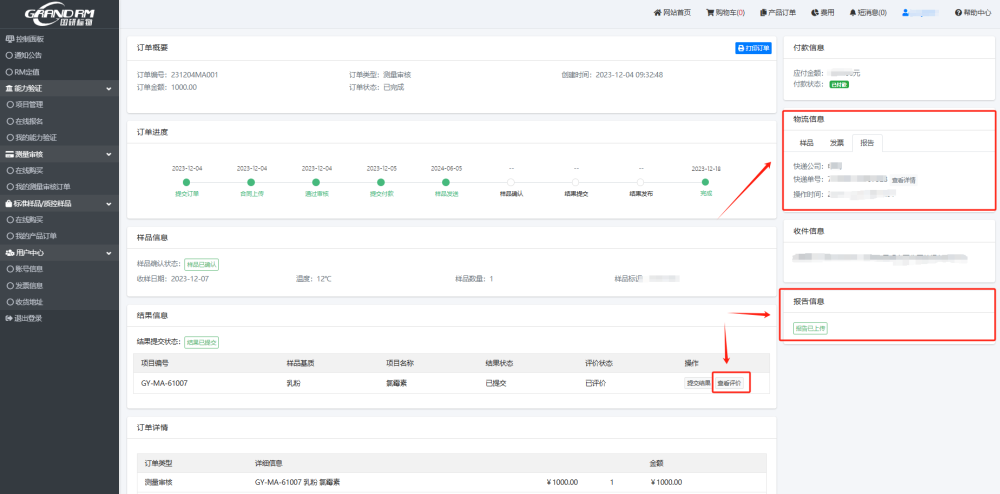Switch to the 样品 logistics tab
The image size is (1000, 494).
[x=807, y=142]
